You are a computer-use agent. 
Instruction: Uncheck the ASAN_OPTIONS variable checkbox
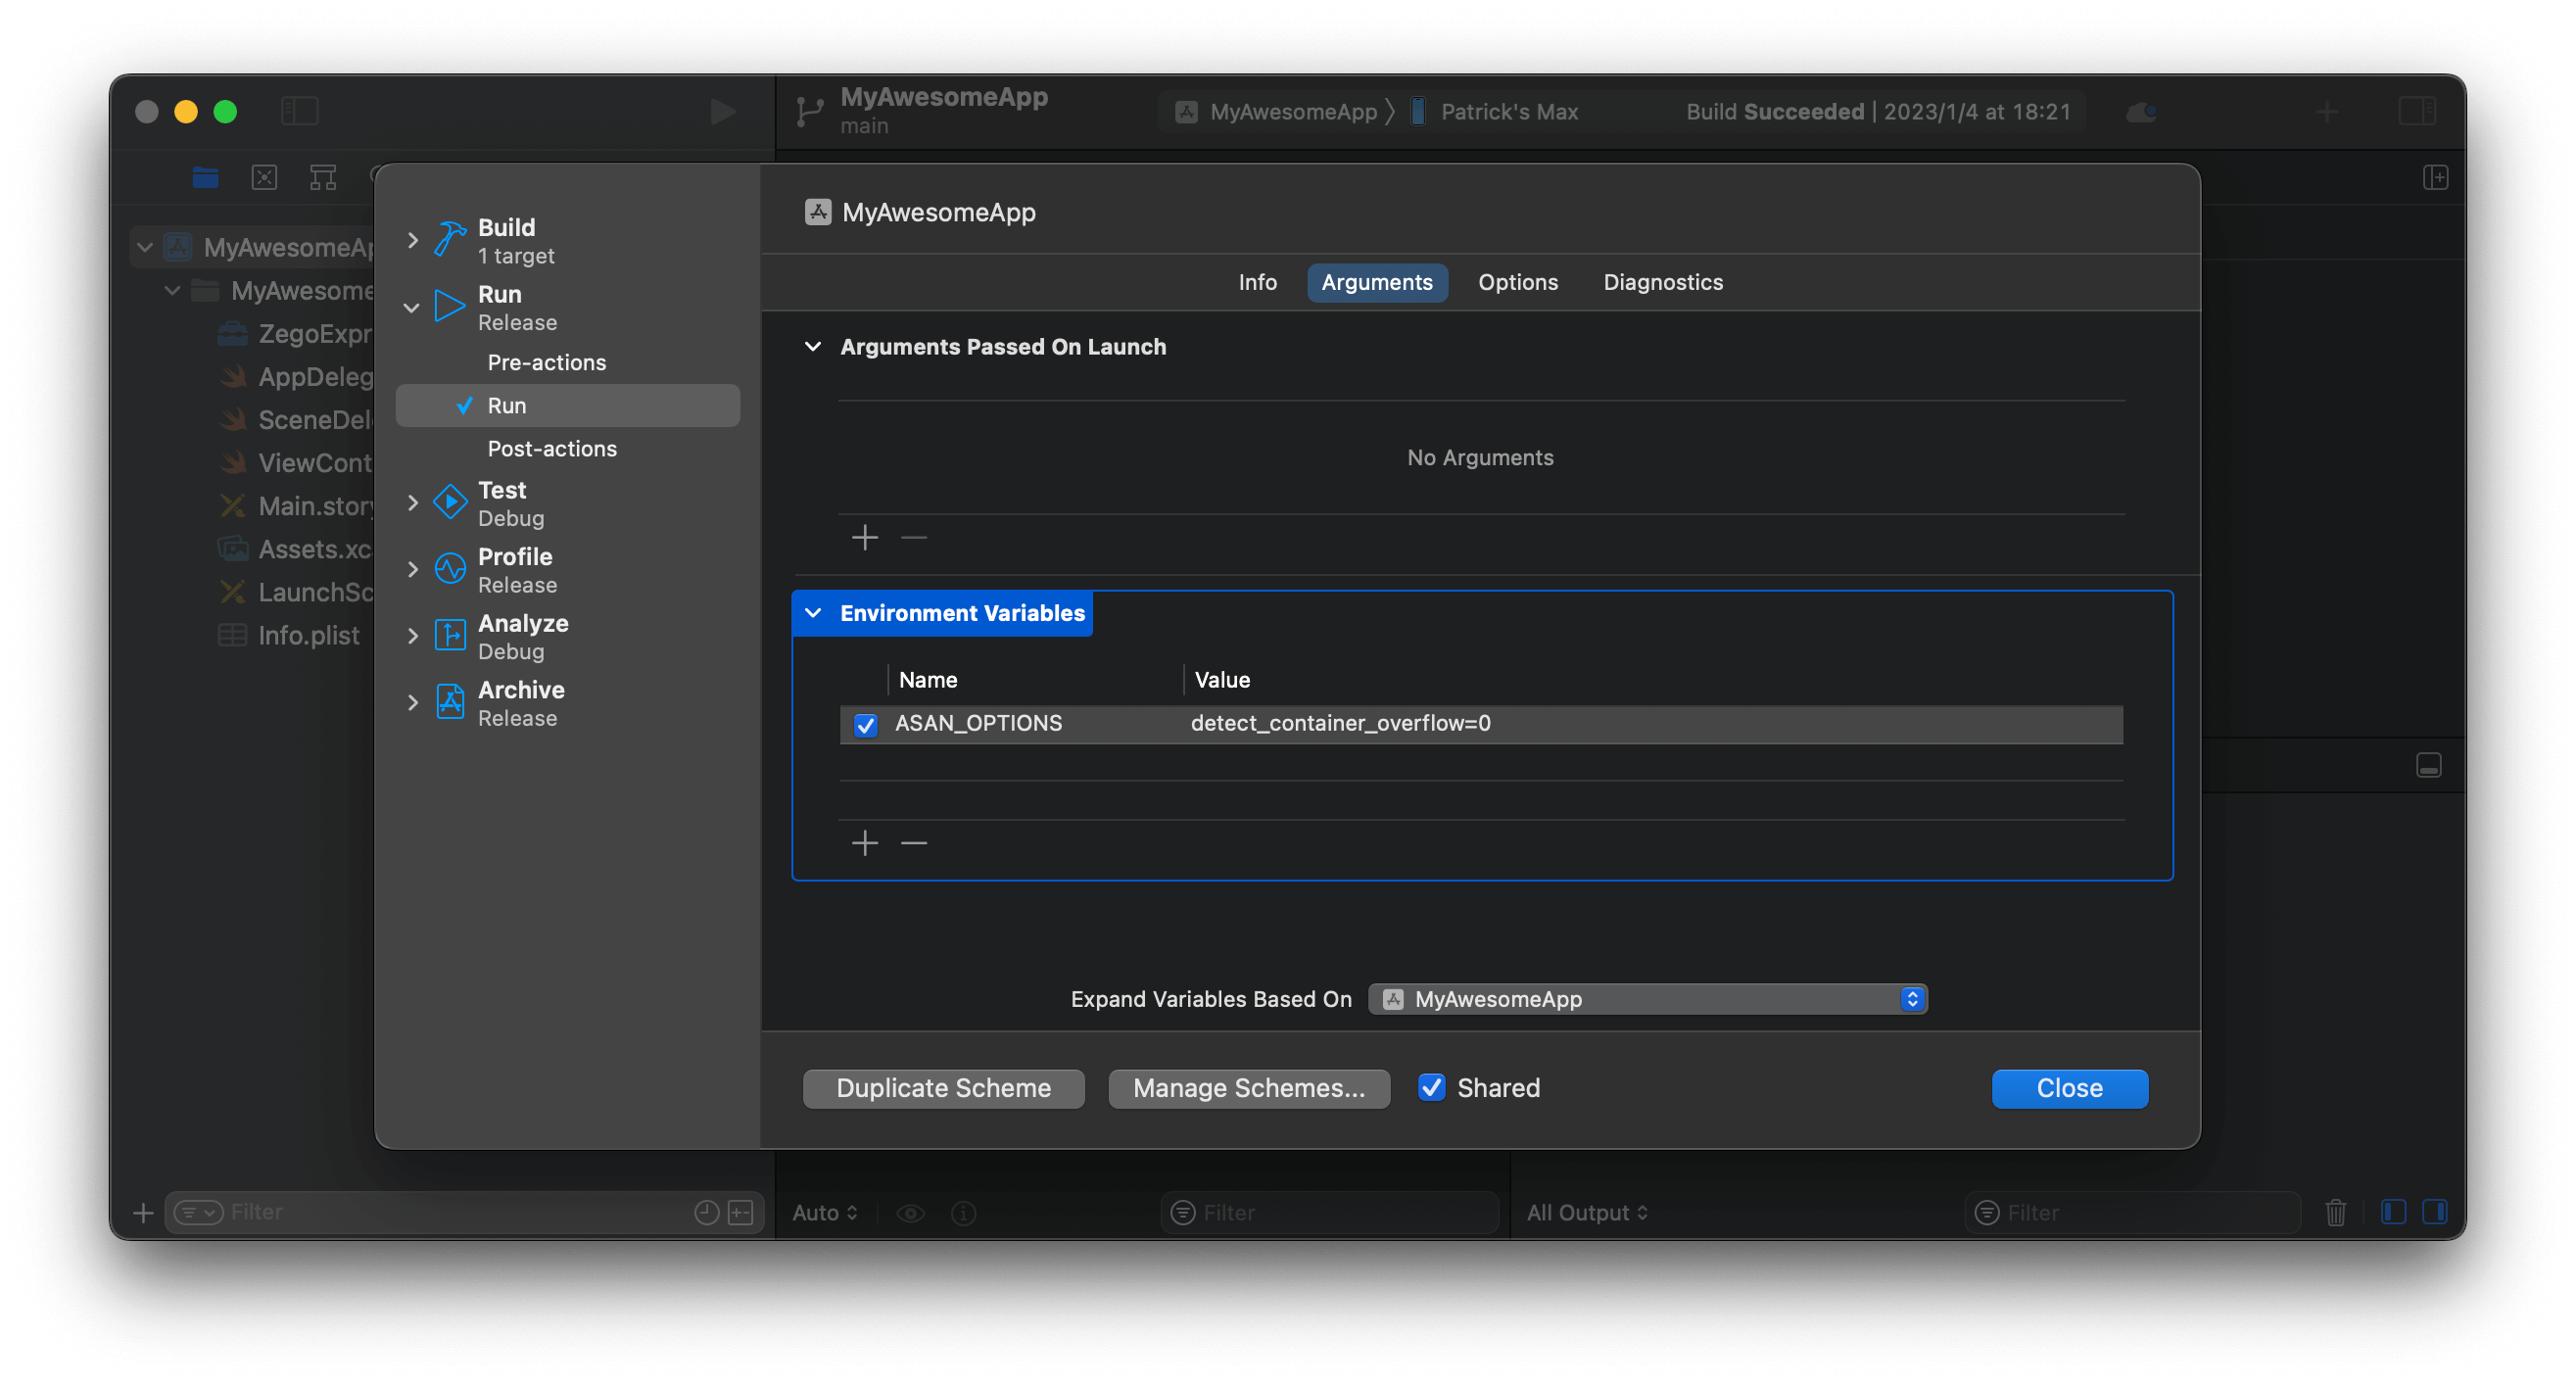tap(865, 724)
